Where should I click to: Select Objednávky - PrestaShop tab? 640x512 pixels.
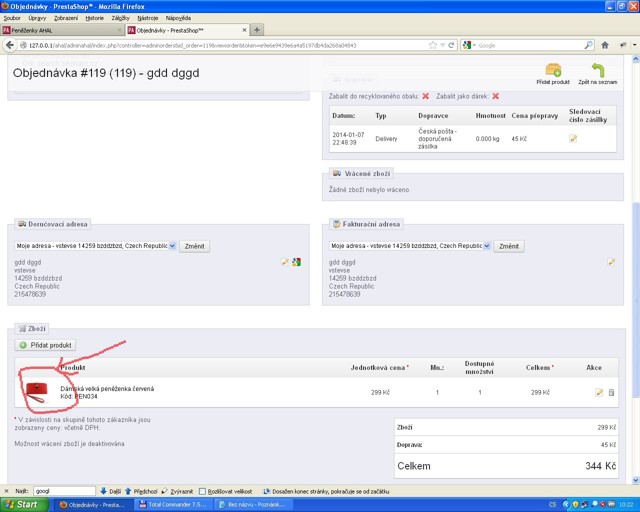187,30
